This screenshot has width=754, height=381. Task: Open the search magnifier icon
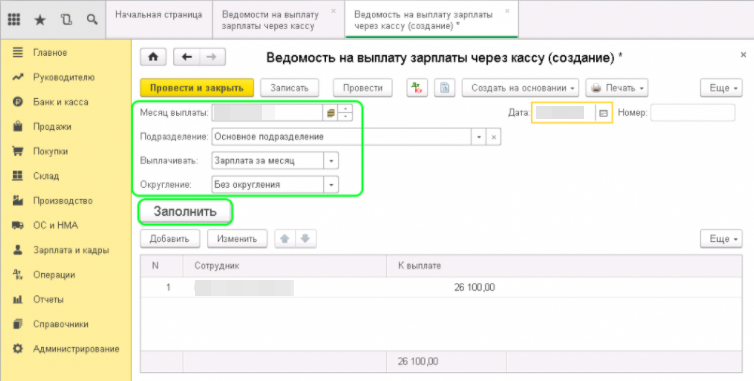[92, 19]
